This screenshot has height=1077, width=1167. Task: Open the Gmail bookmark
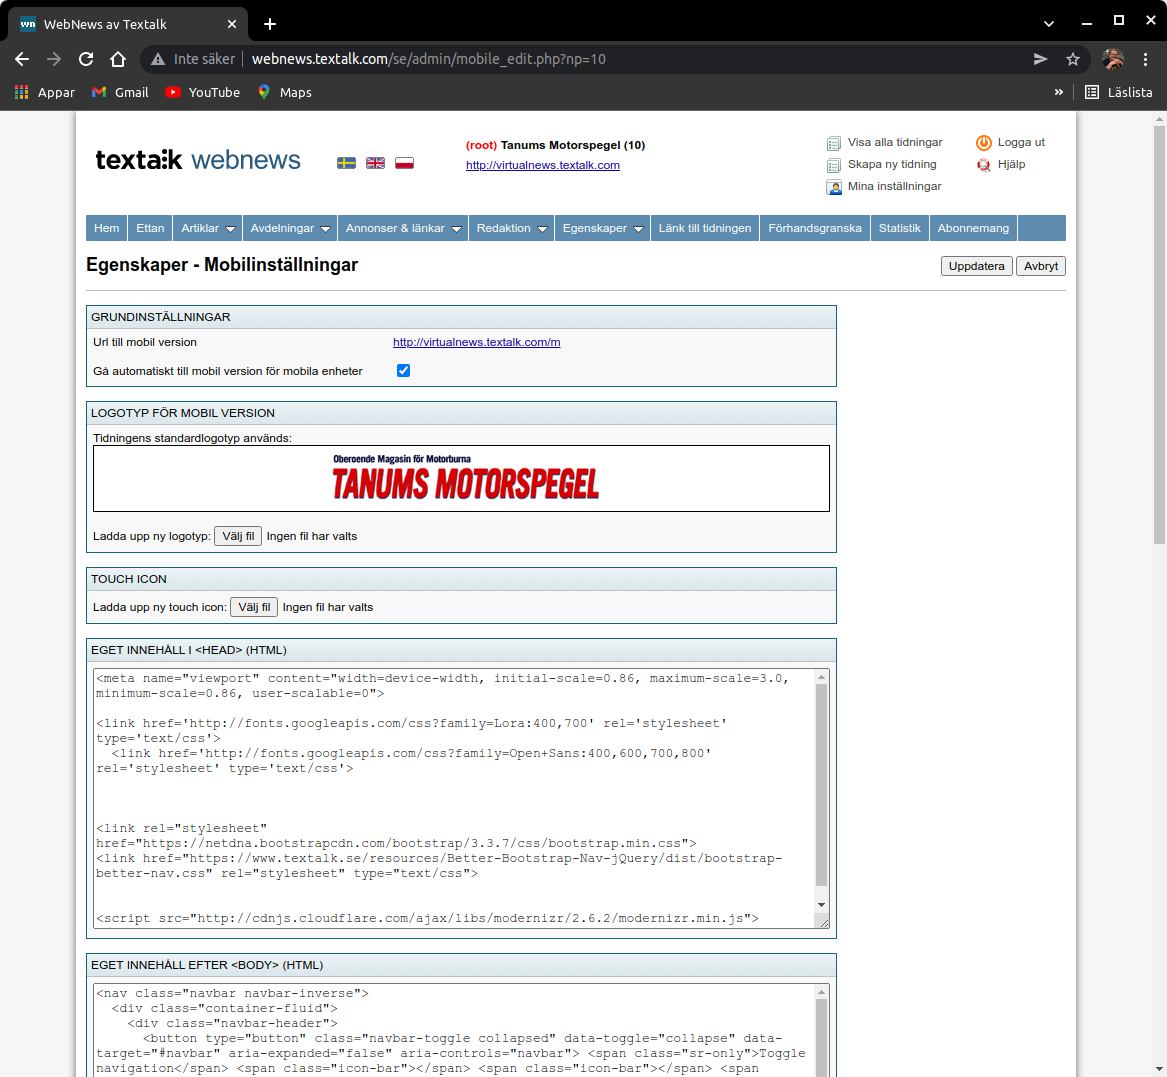click(120, 92)
